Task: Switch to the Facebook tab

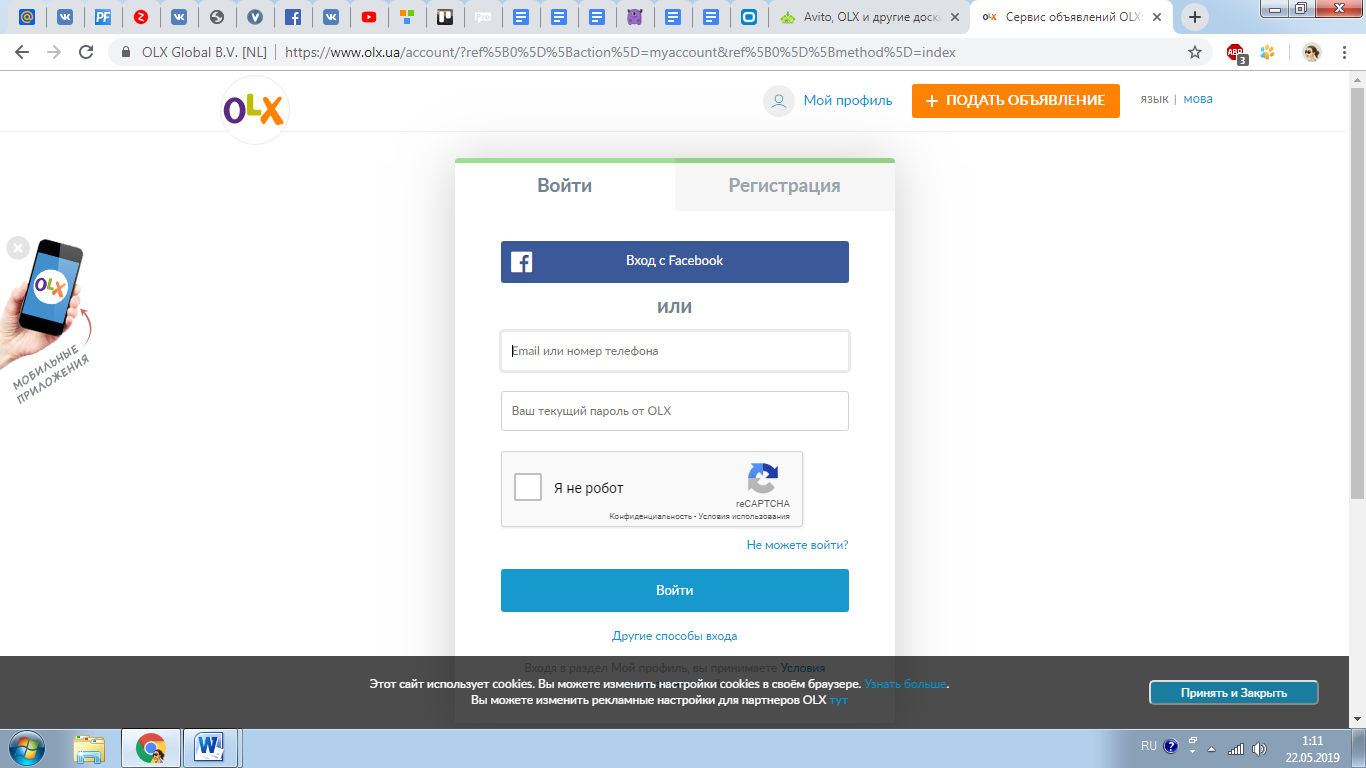Action: (293, 17)
